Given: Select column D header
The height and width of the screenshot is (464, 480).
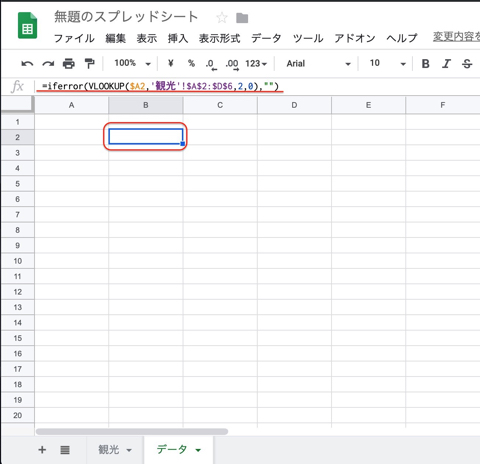Looking at the screenshot, I should coord(294,105).
